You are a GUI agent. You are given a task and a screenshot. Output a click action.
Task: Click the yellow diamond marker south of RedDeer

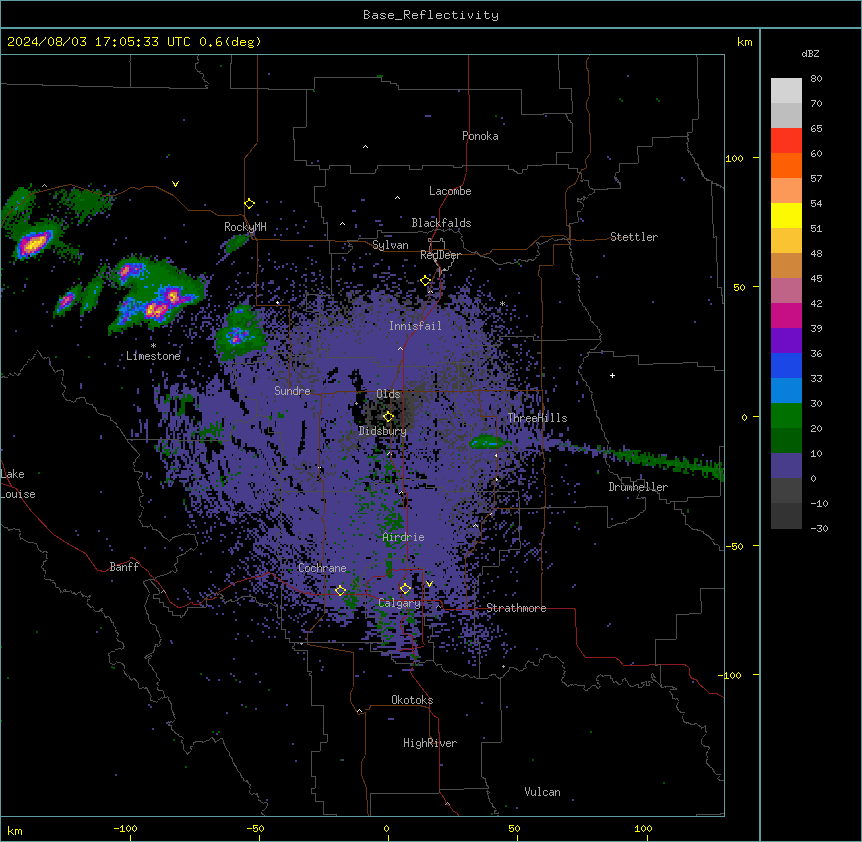coord(426,281)
